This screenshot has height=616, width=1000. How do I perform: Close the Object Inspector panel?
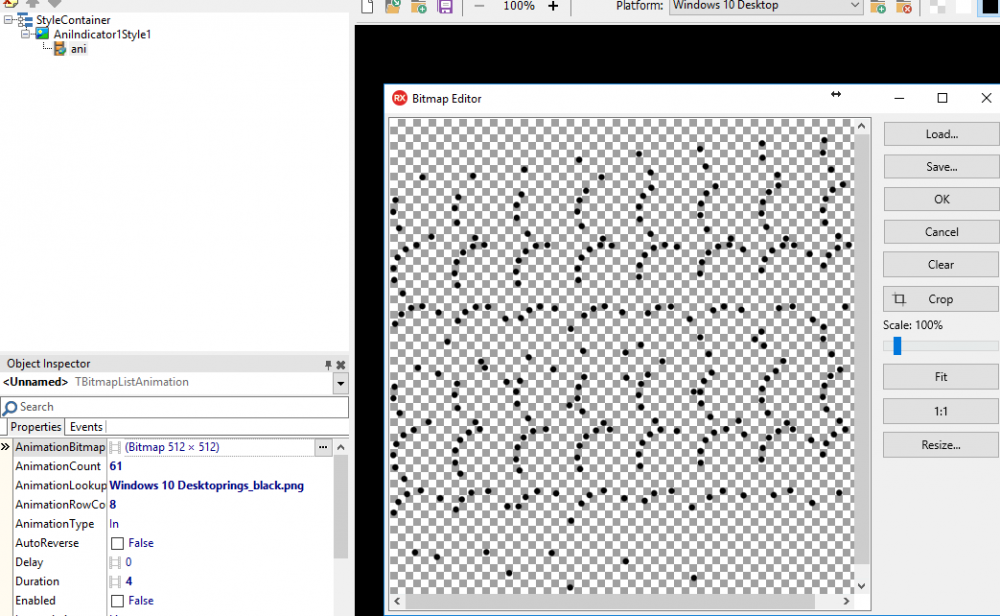[x=341, y=365]
